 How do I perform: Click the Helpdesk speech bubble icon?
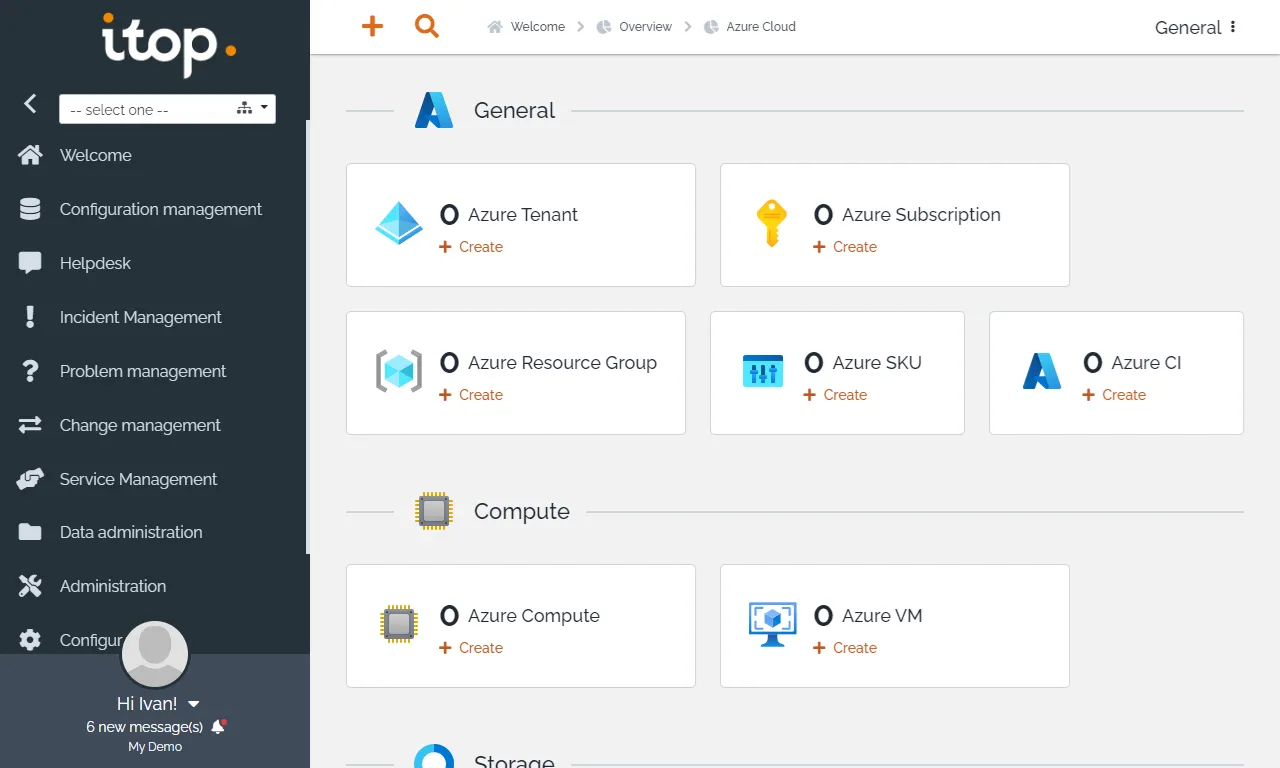pos(30,263)
